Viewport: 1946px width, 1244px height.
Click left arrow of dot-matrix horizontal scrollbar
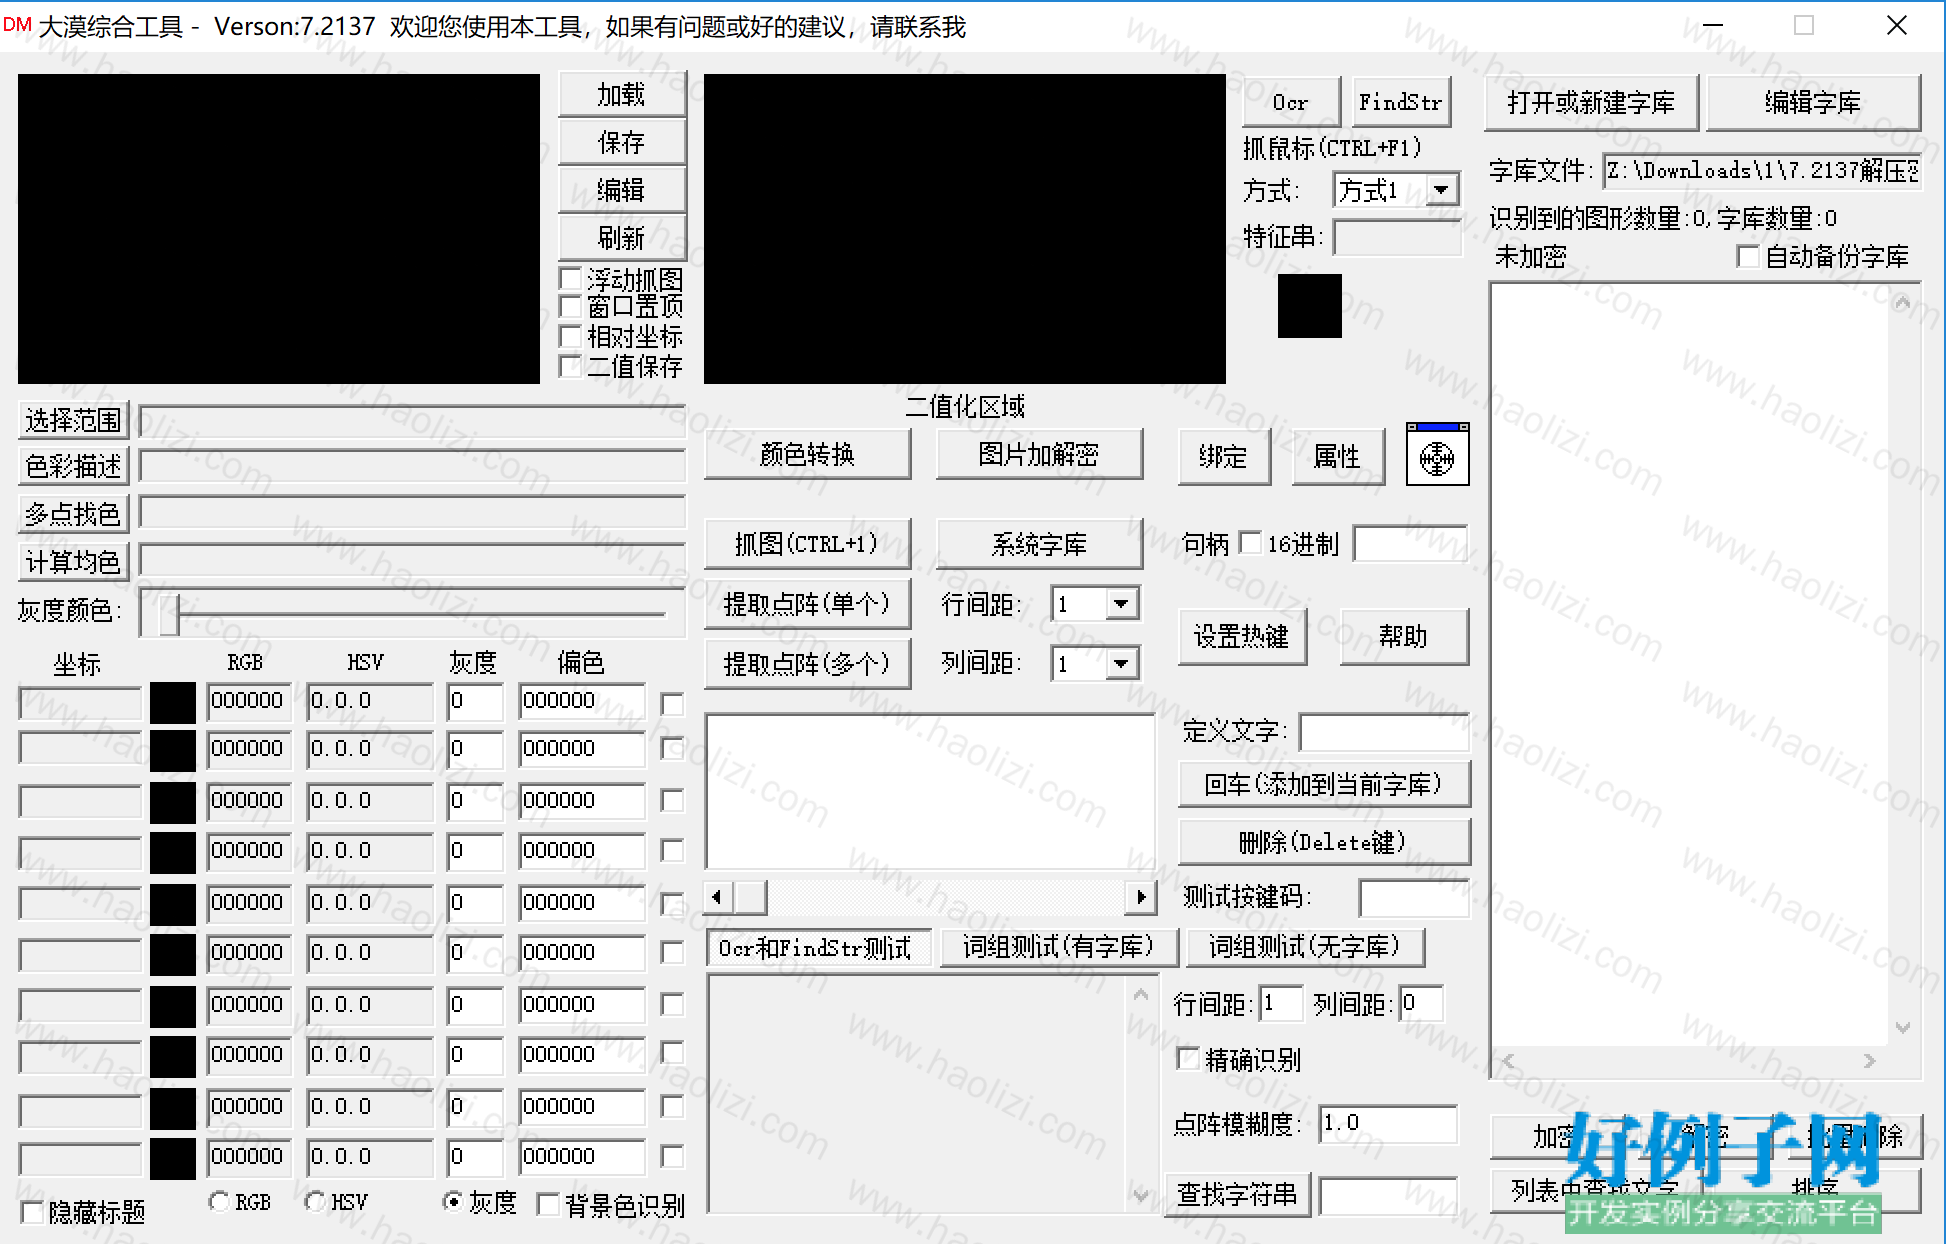[x=718, y=897]
